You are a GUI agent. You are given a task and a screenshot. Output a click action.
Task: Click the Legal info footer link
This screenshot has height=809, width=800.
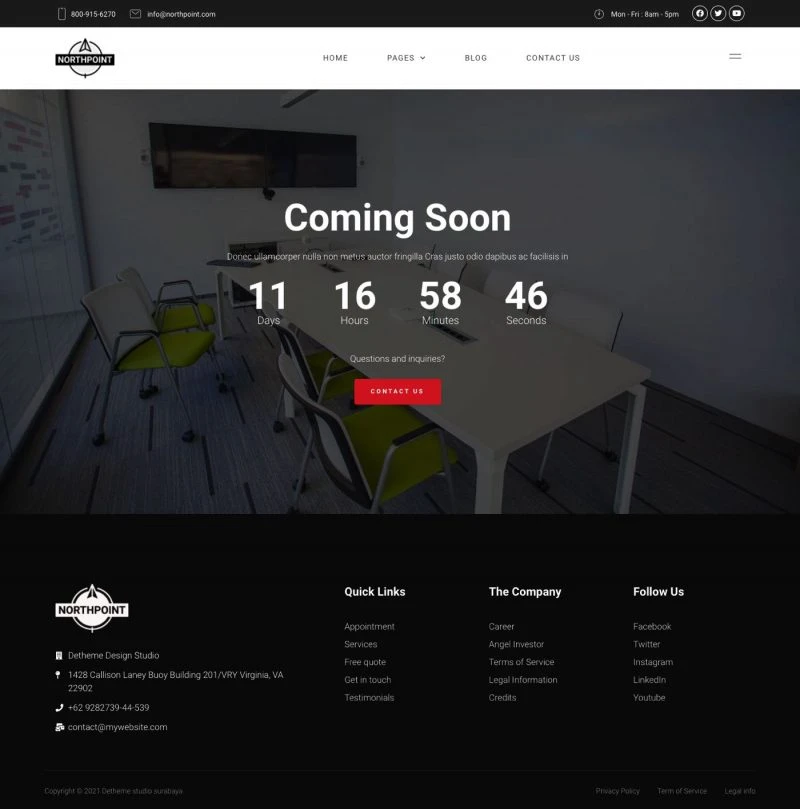[x=740, y=791]
